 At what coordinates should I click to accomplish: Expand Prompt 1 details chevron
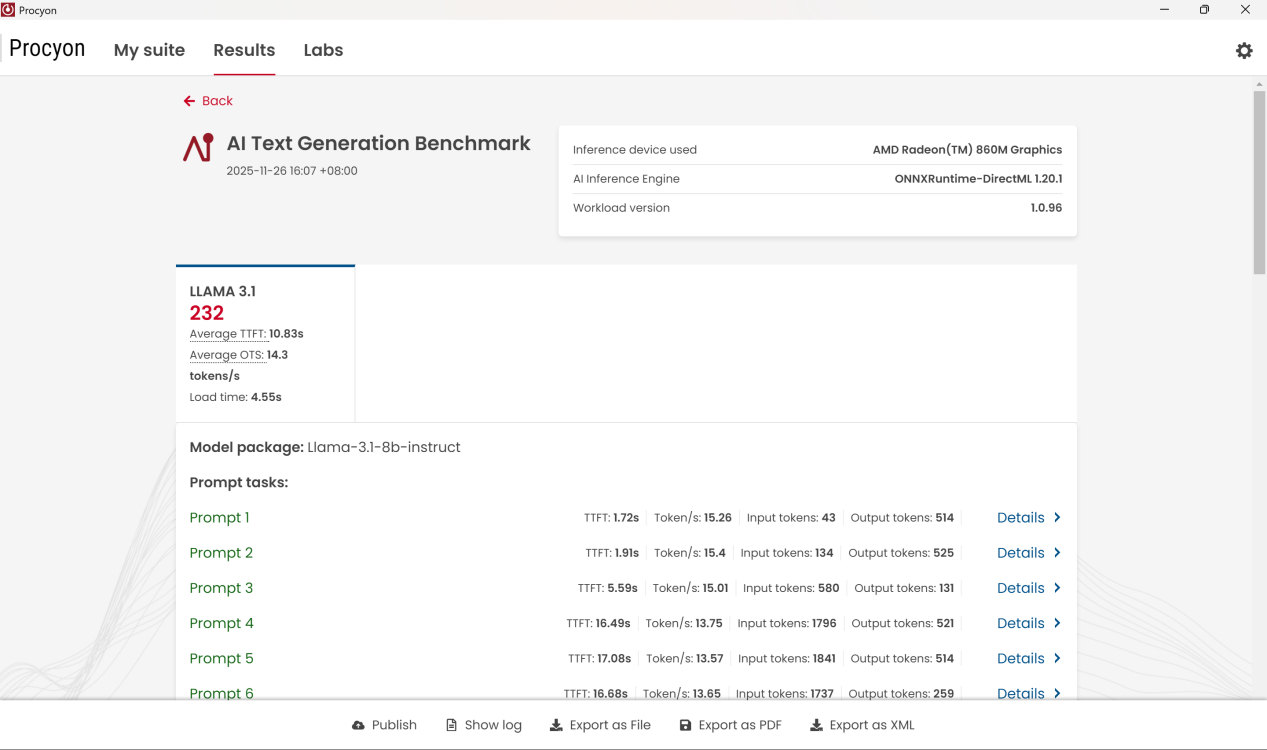(1057, 518)
